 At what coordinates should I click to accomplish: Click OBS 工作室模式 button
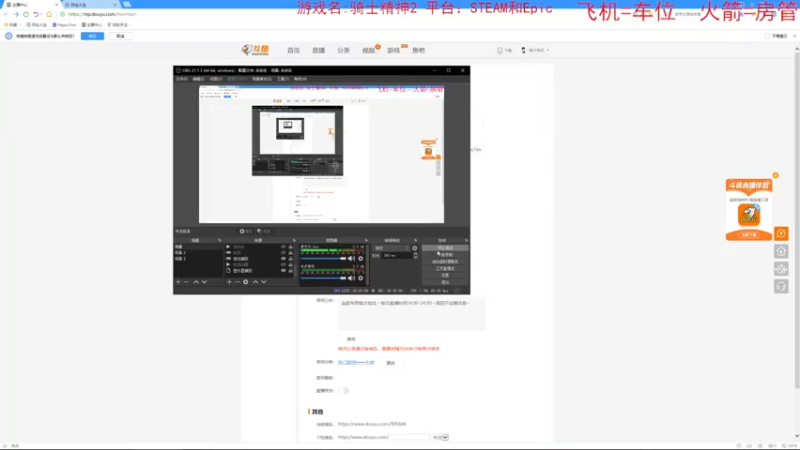[x=445, y=268]
